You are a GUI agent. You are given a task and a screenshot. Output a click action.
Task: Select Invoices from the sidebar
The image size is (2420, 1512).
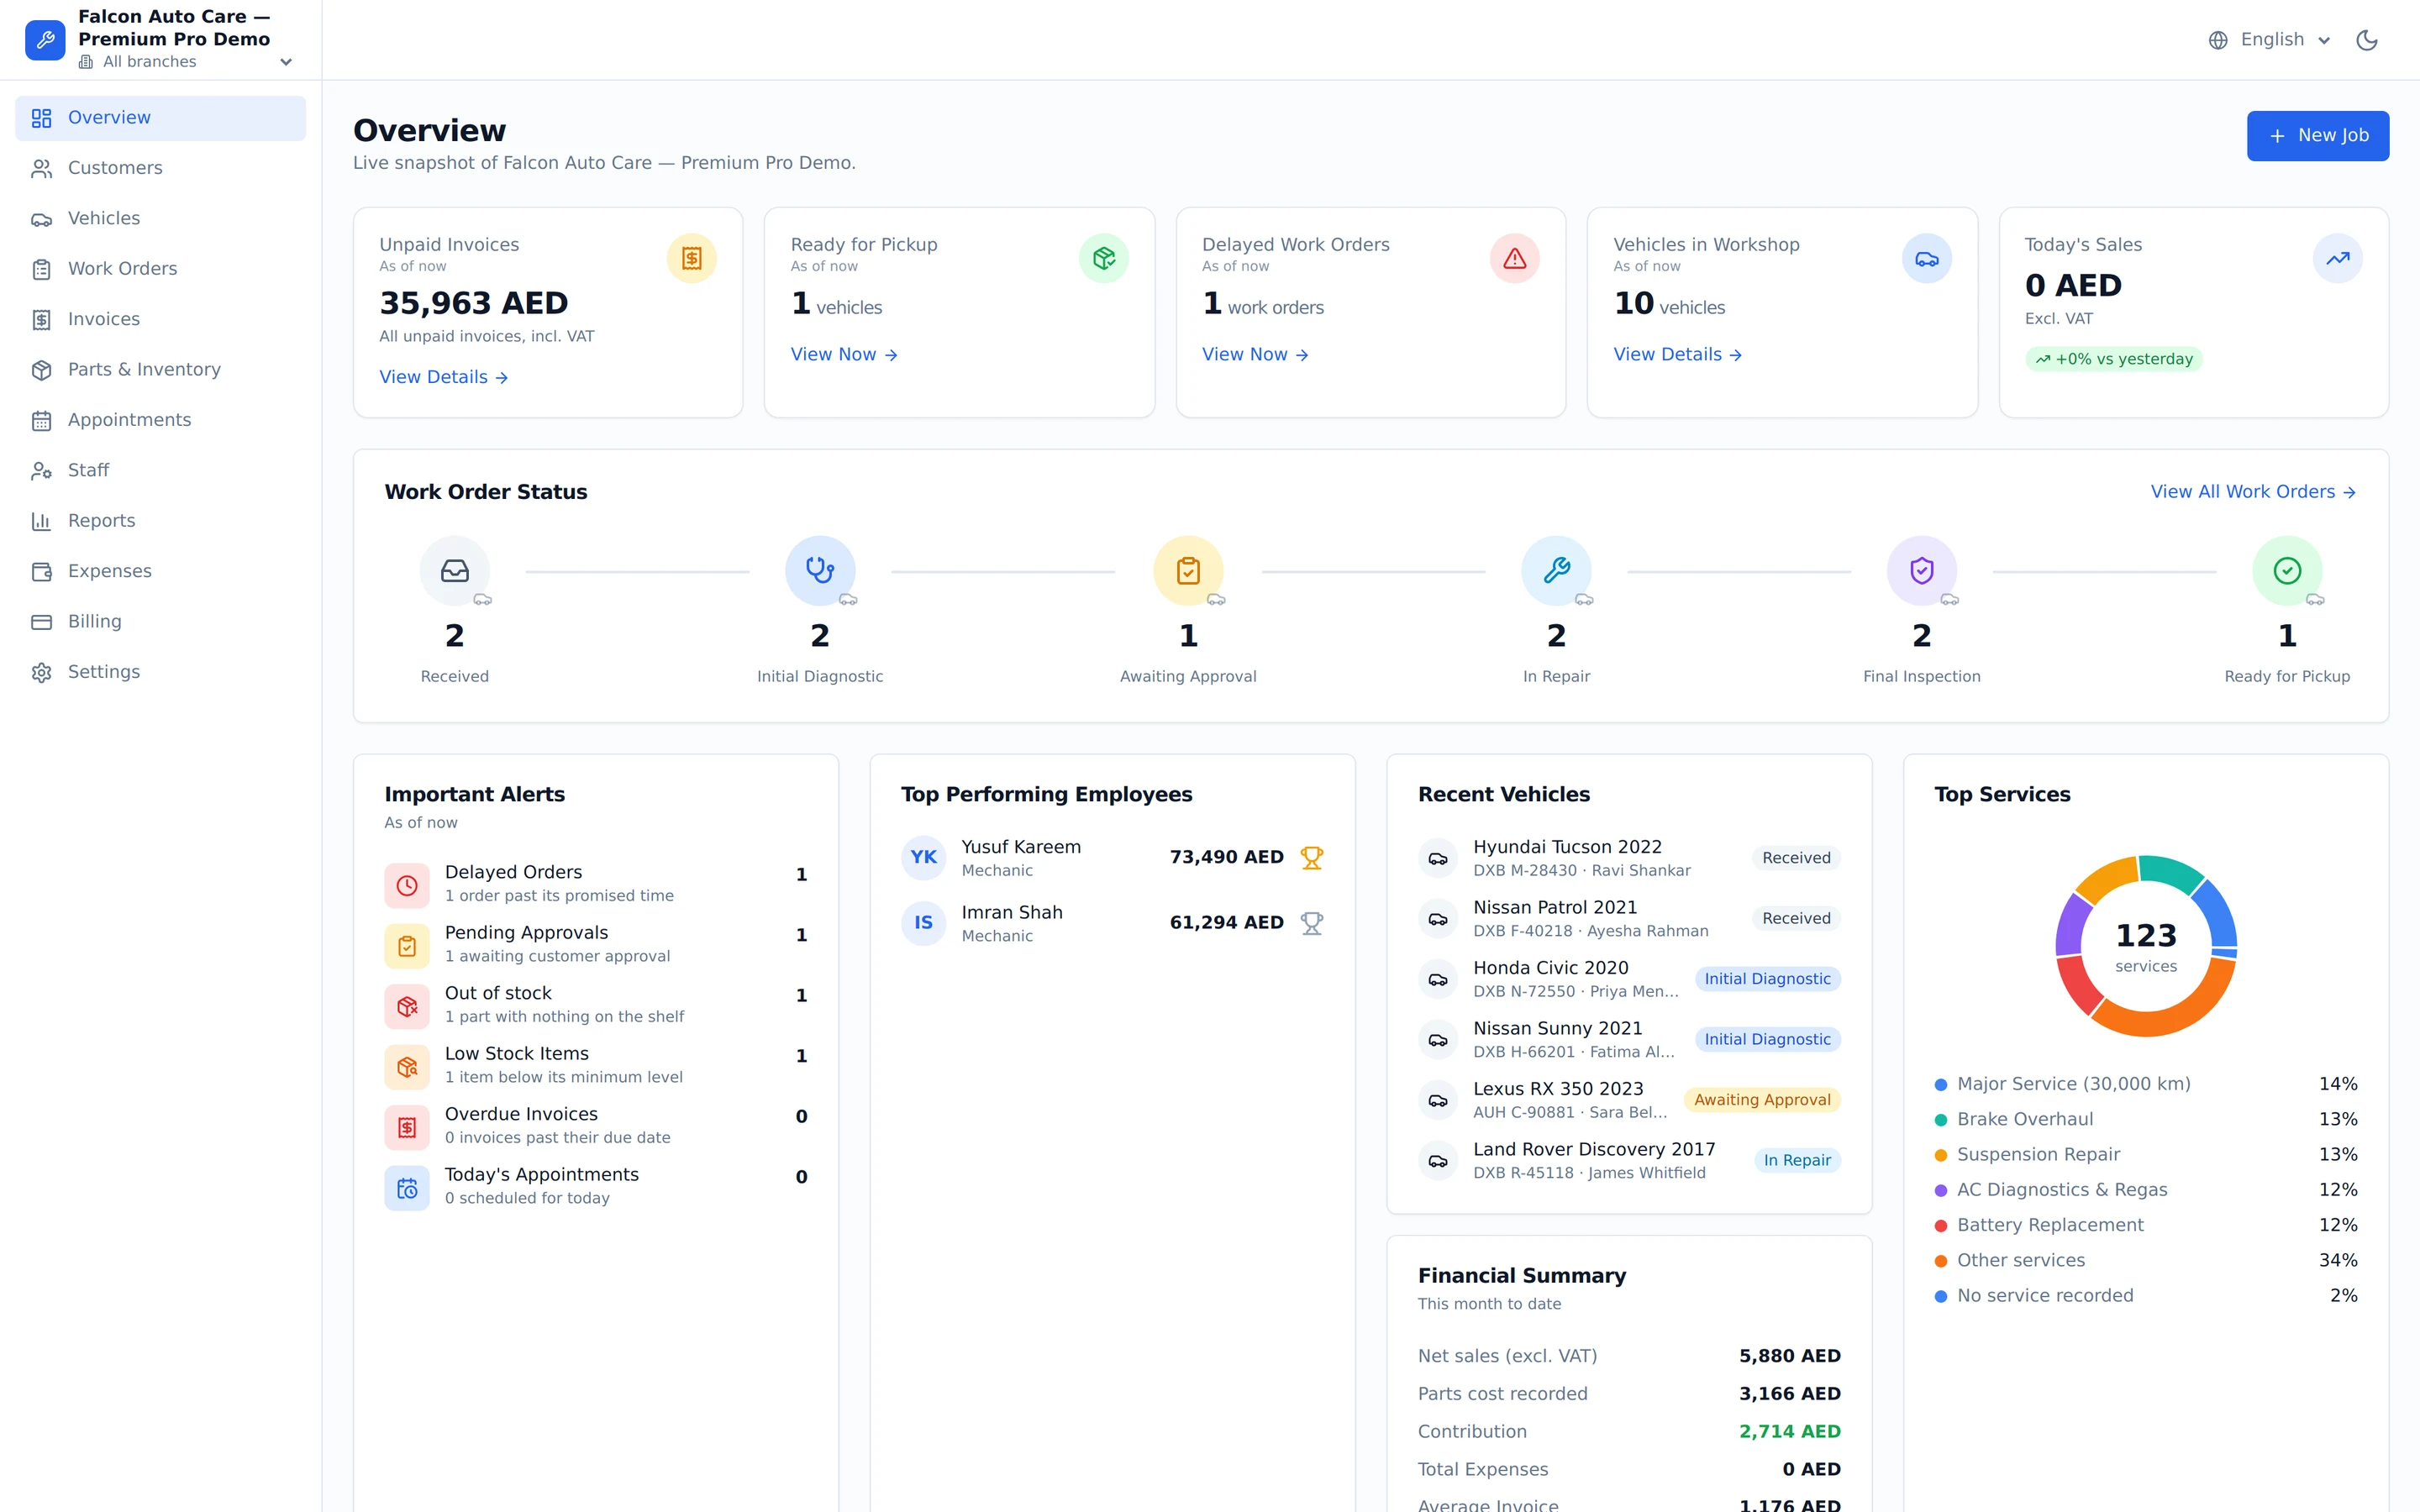[160, 319]
